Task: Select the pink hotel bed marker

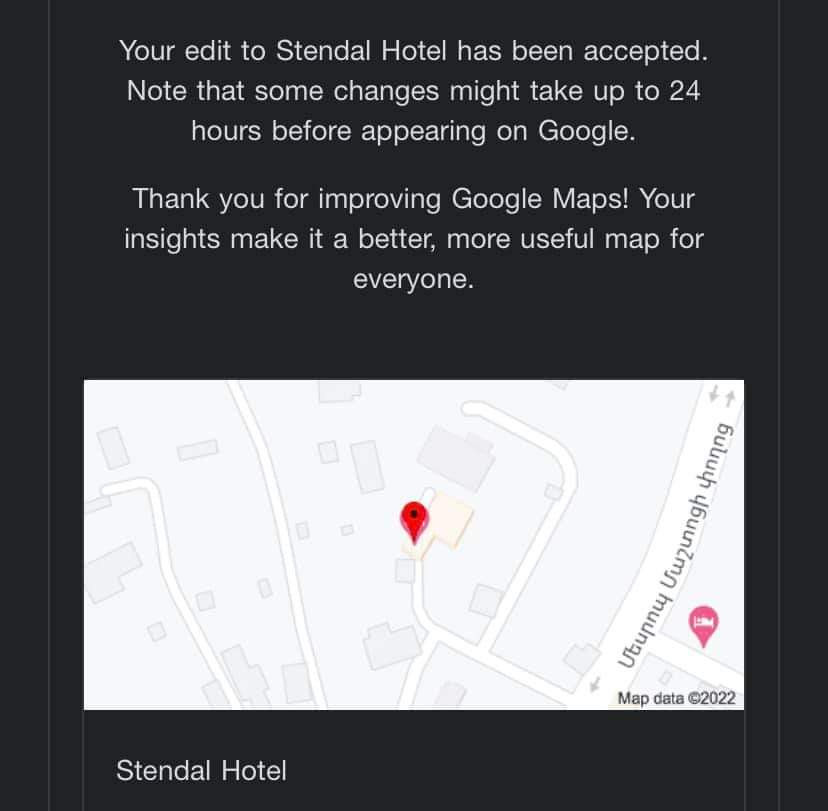Action: click(x=704, y=624)
